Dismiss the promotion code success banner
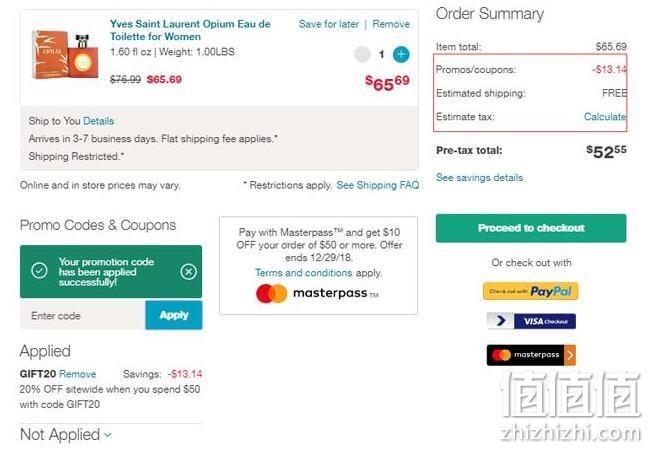This screenshot has height=450, width=650. [189, 271]
